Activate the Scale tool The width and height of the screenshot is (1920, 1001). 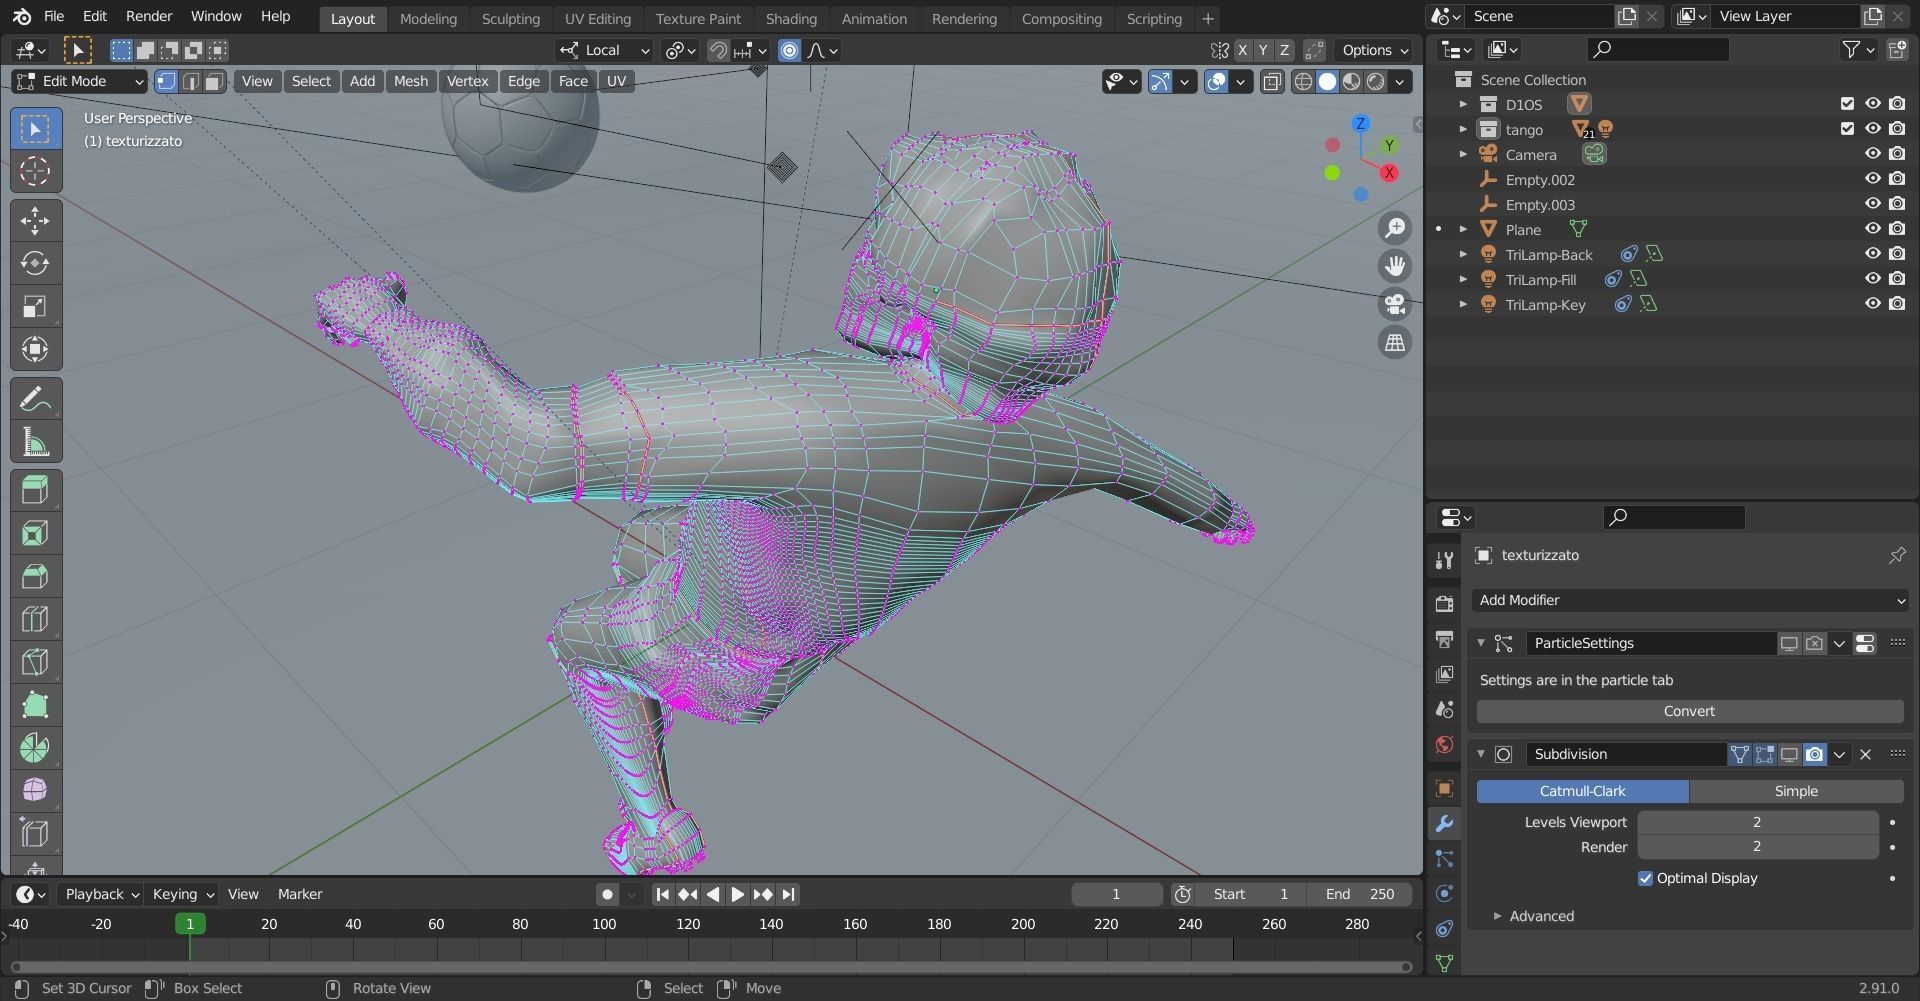(35, 306)
